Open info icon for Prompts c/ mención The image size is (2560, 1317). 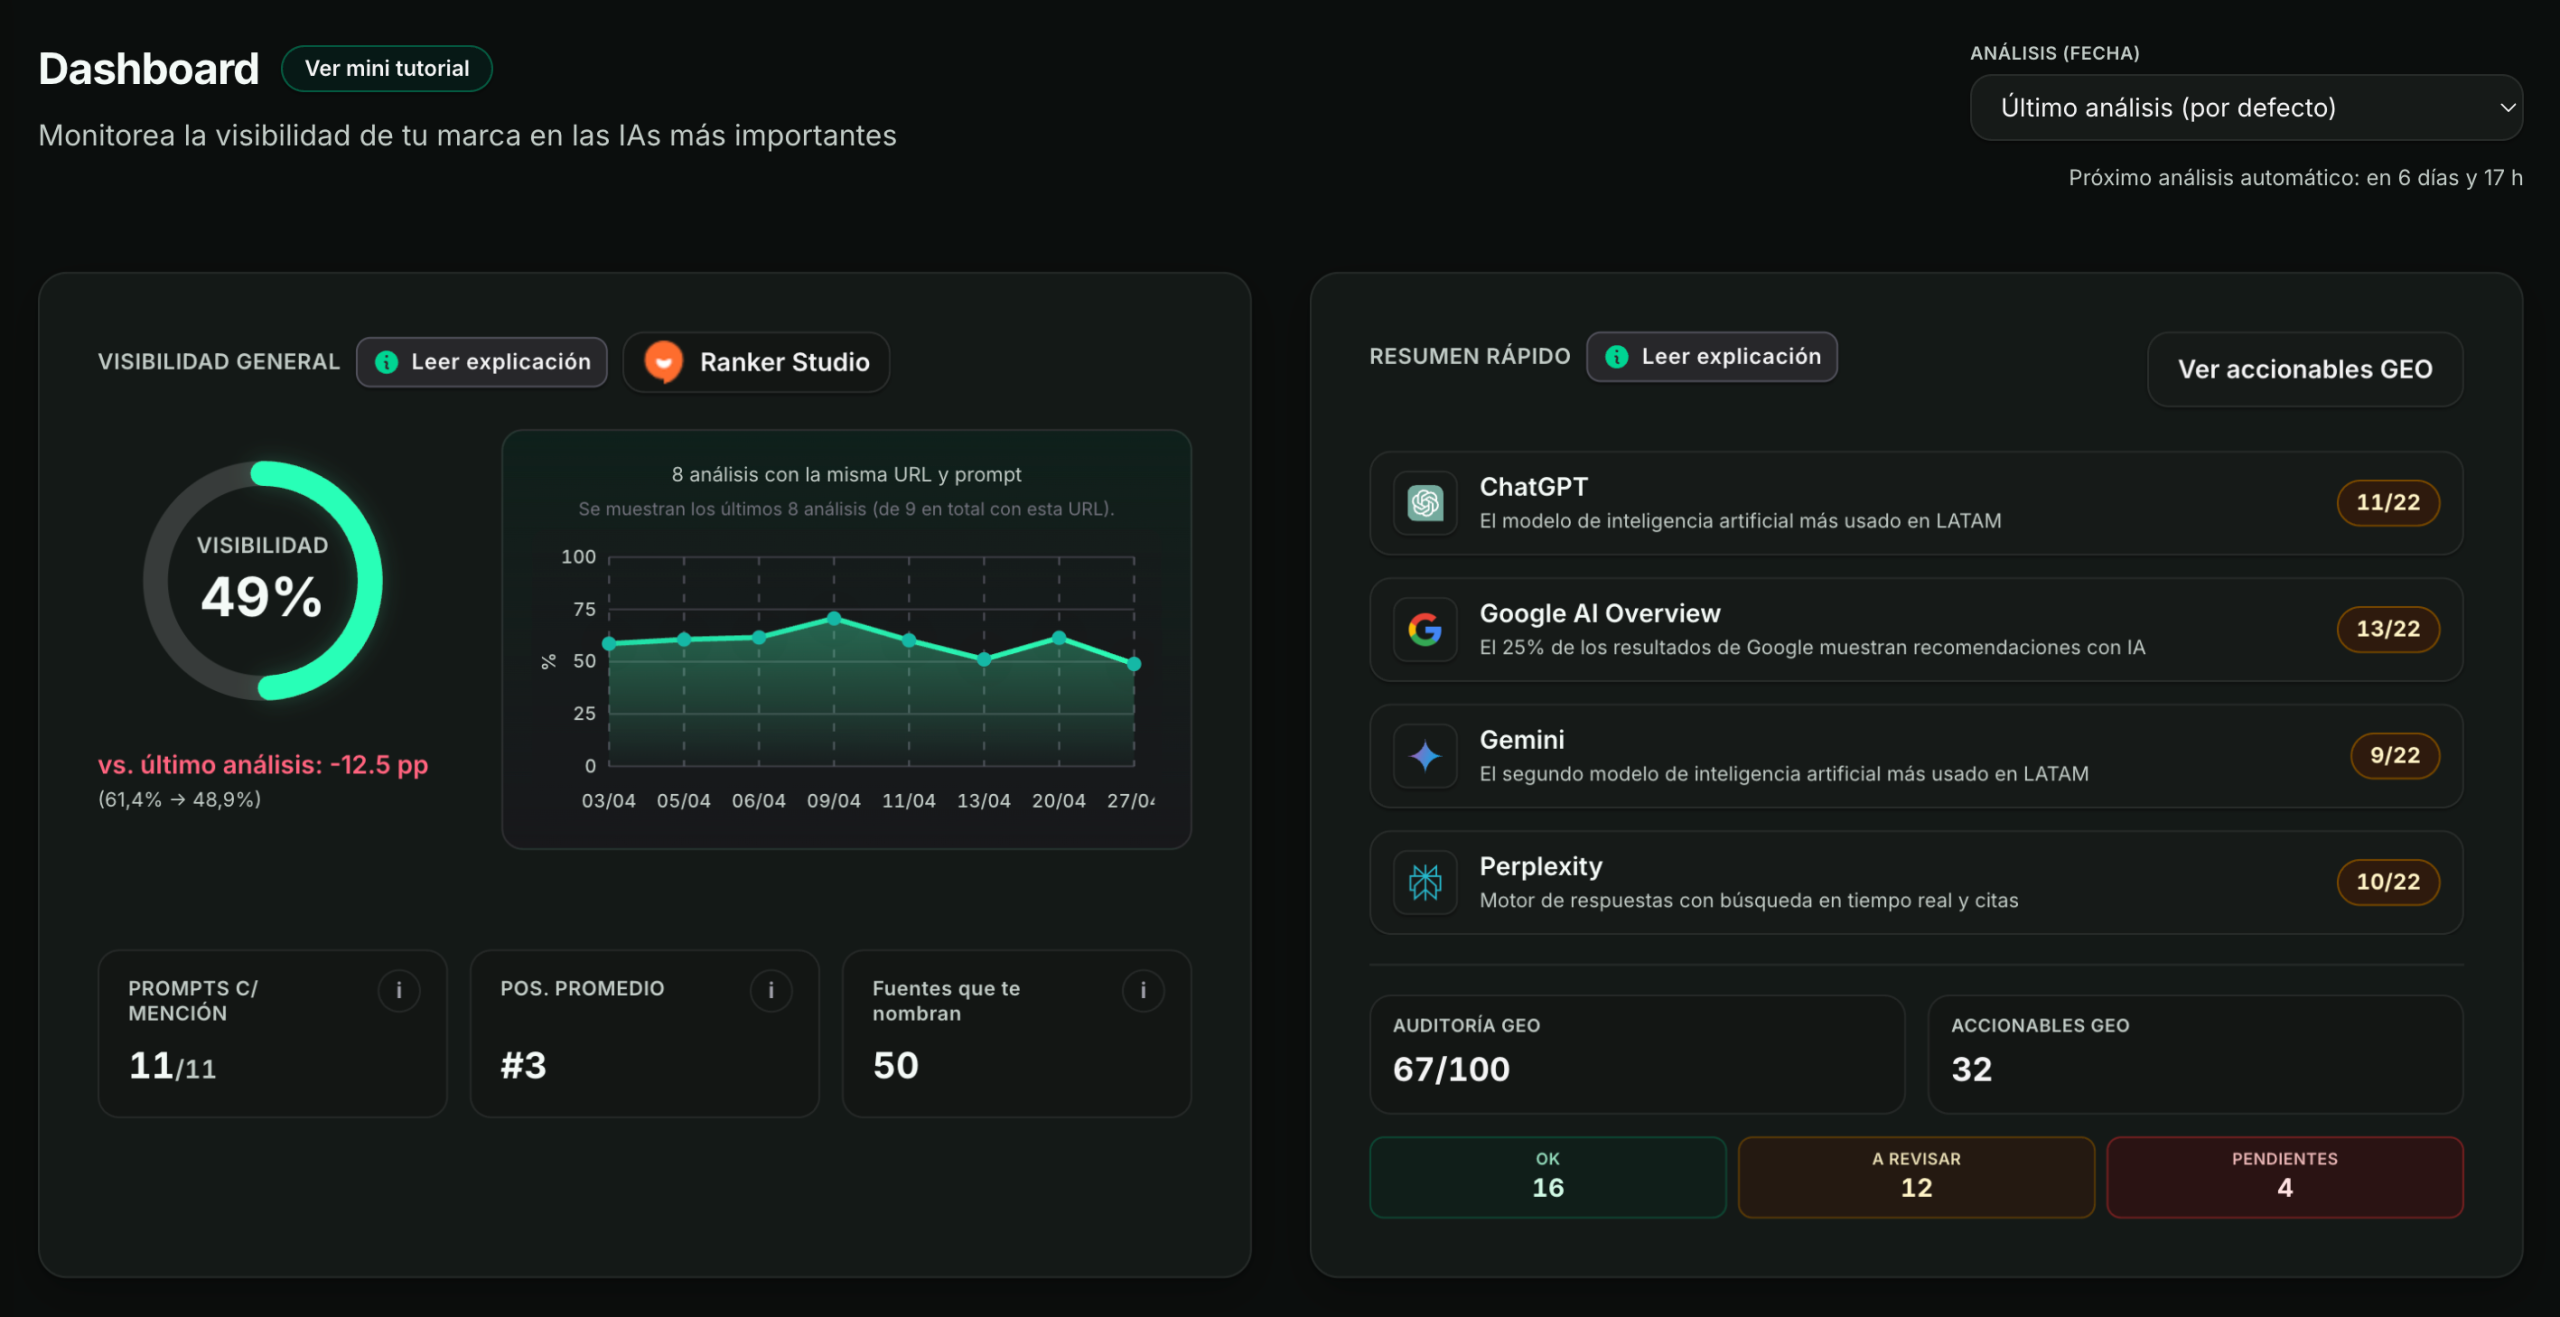coord(398,991)
